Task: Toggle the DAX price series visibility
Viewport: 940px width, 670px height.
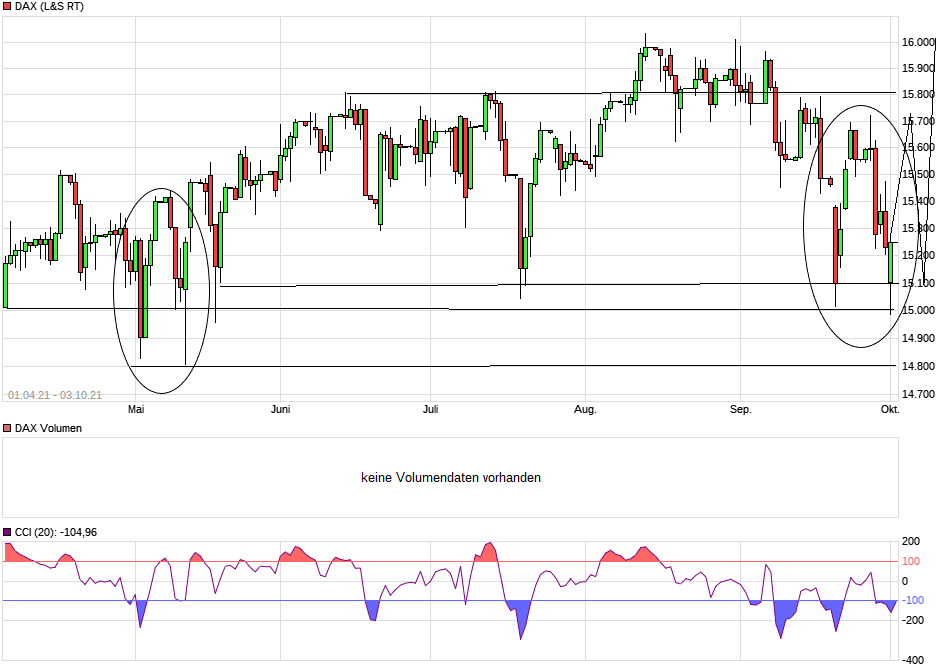Action: point(8,7)
